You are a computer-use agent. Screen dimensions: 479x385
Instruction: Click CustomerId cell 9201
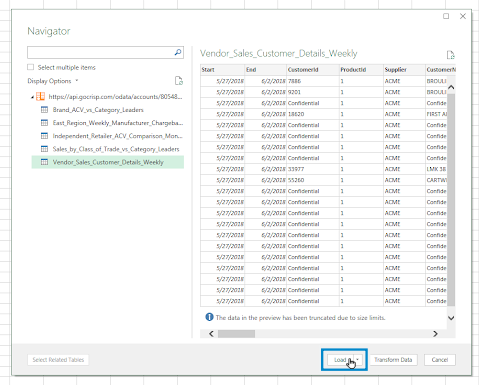point(313,92)
